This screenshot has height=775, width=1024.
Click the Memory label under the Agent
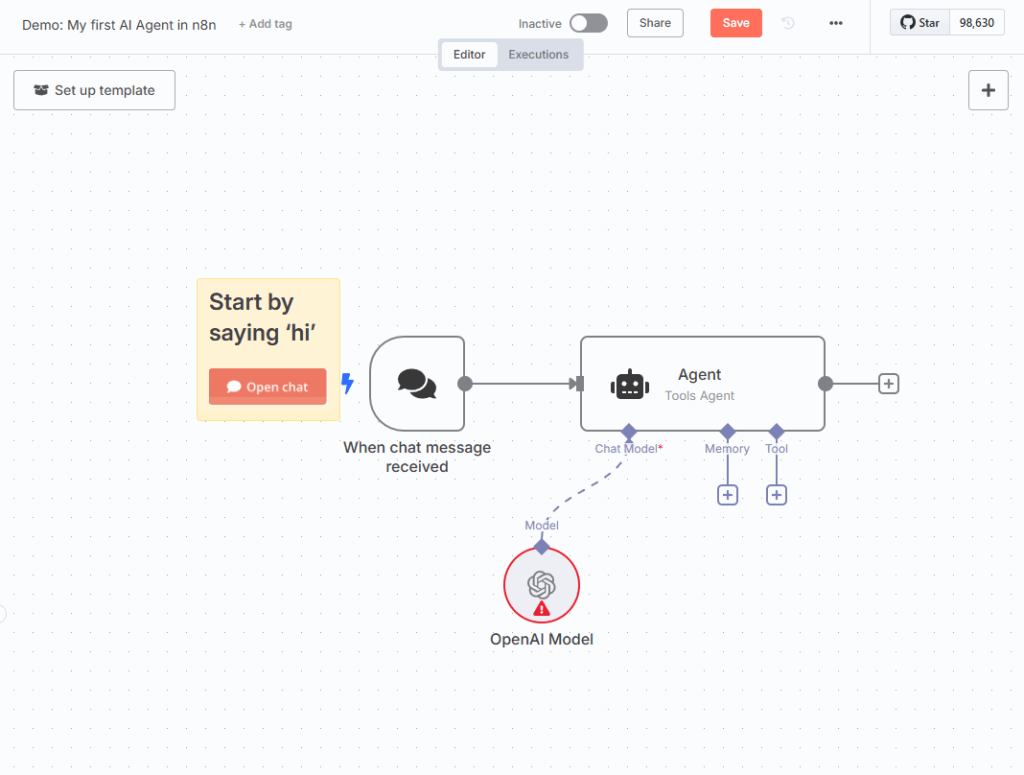pos(727,449)
